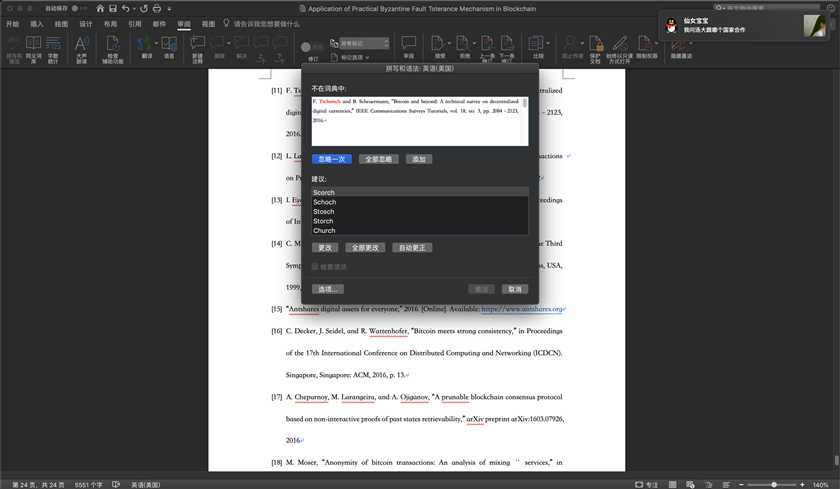This screenshot has height=489, width=840.
Task: Click the Undo arrow icon
Action: [x=125, y=9]
